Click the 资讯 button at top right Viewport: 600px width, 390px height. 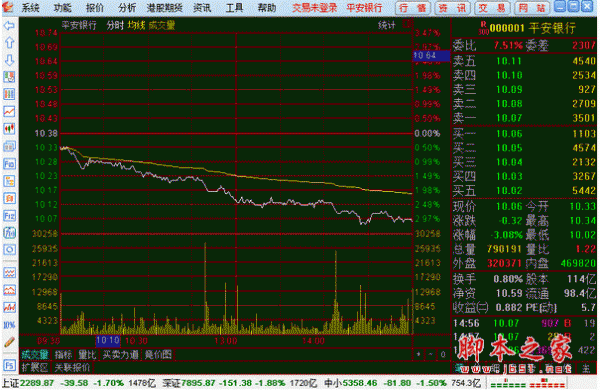coord(452,8)
